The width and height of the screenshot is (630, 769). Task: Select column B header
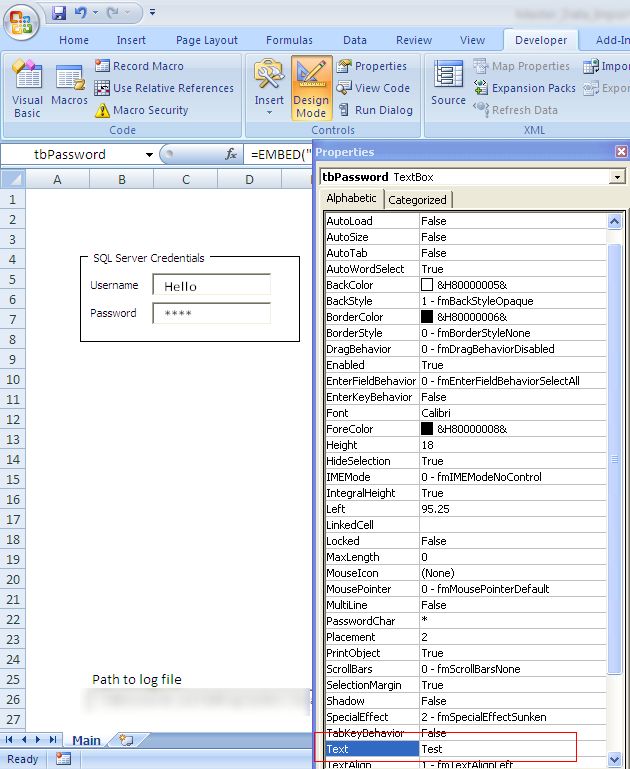tap(122, 179)
